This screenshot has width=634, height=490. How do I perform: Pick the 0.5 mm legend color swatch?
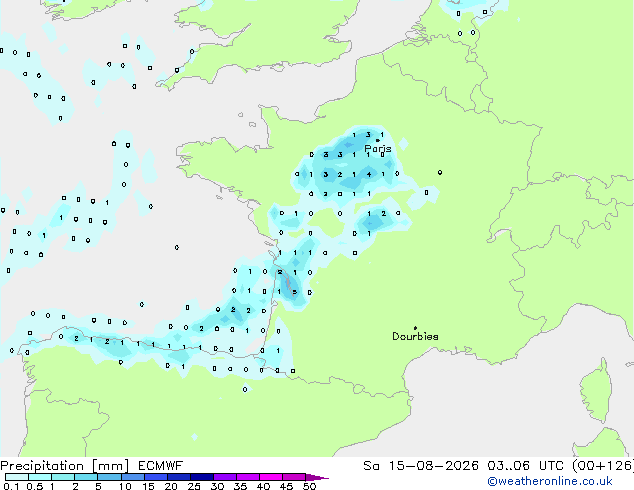[40, 477]
